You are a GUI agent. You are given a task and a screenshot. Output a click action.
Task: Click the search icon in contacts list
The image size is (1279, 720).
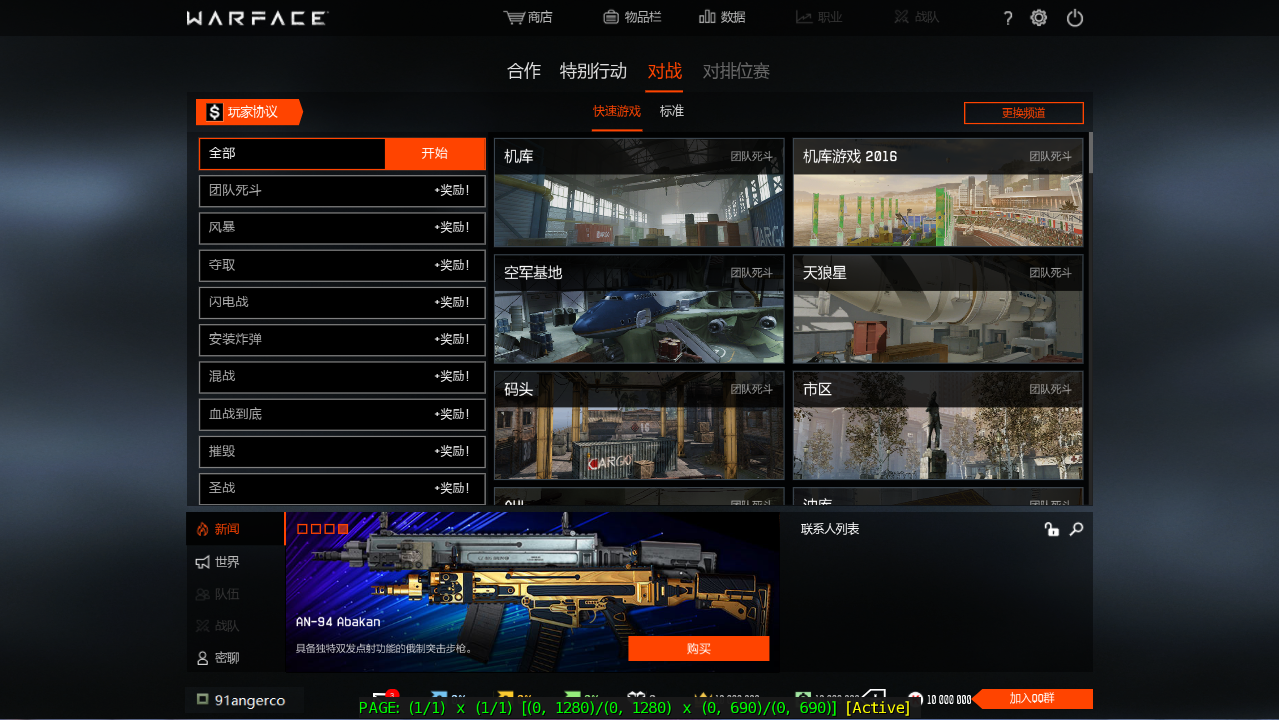pyautogui.click(x=1076, y=529)
